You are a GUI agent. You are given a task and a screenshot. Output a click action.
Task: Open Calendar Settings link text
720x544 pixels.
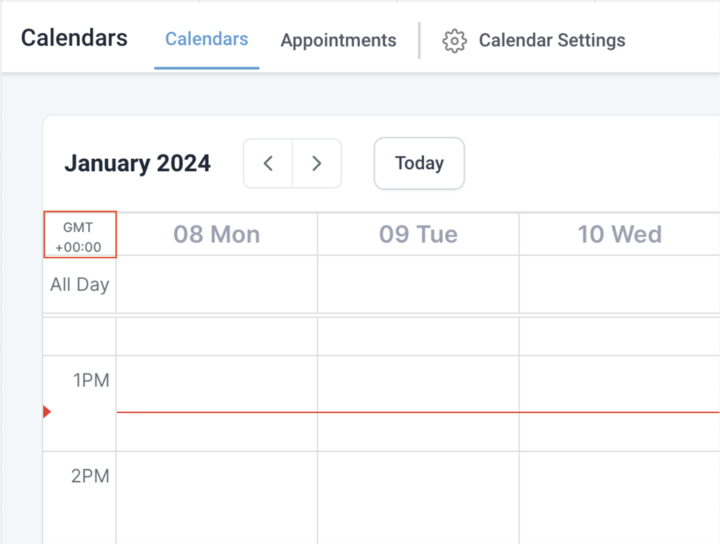pos(552,40)
